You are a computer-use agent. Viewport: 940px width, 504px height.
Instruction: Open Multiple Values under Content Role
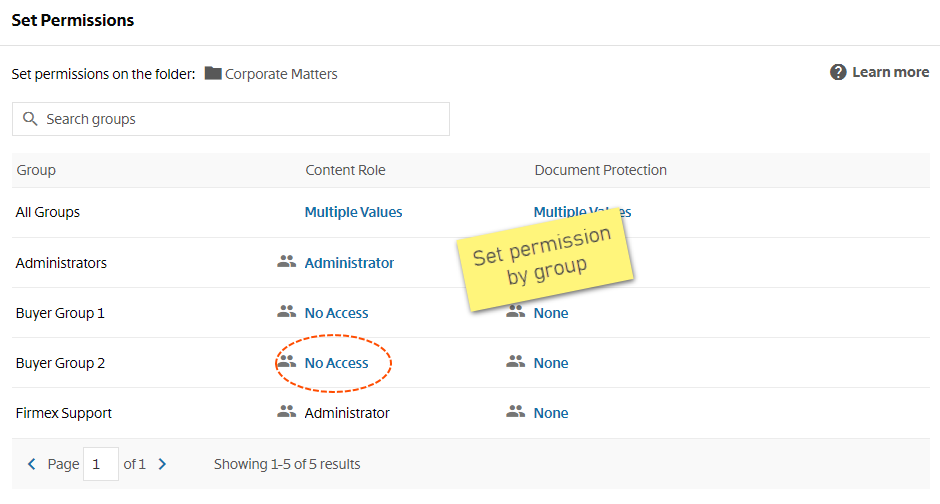coord(353,212)
